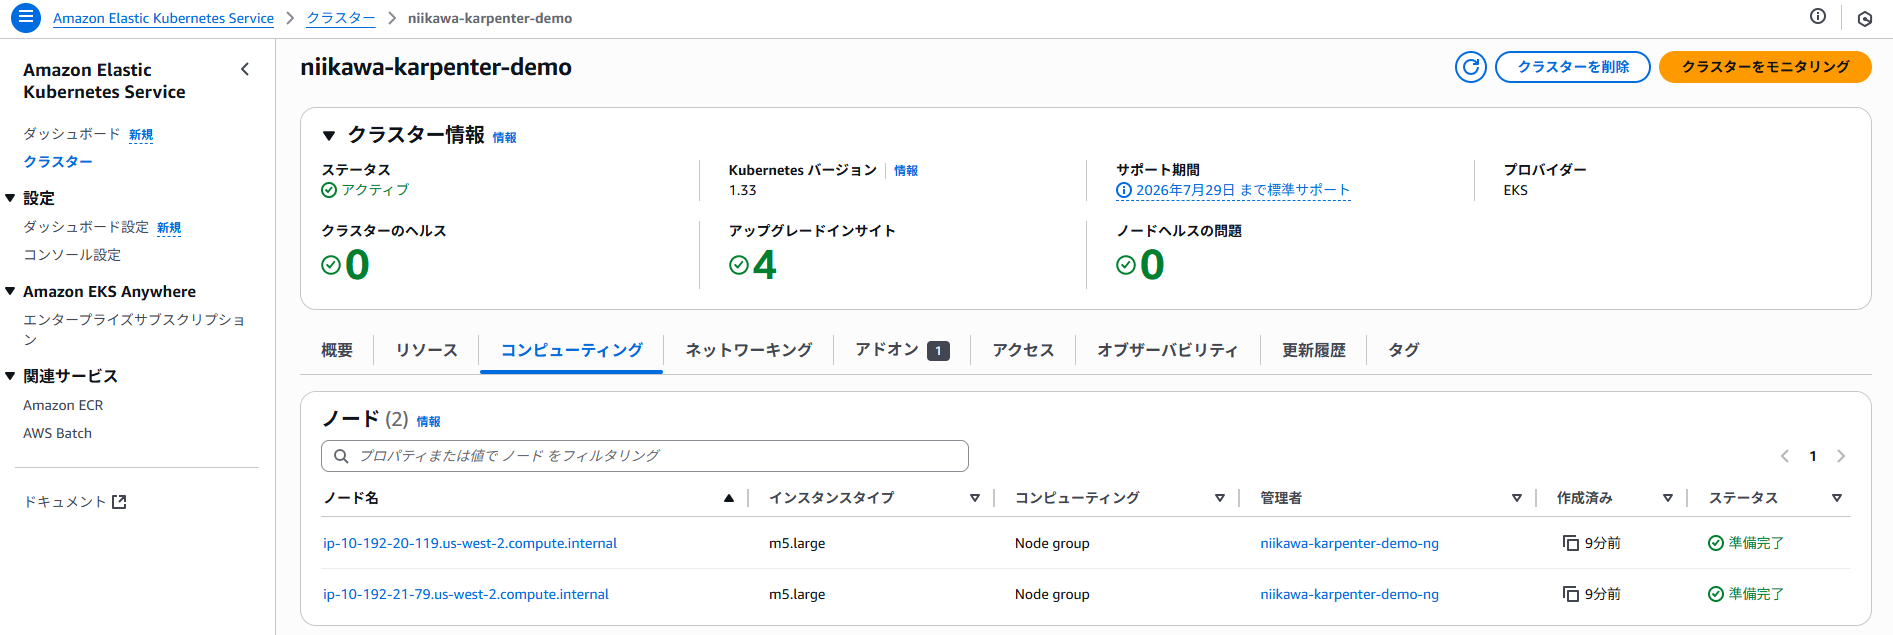1893x635 pixels.
Task: Collapse the Amazon EKS Anywhere sidebar group
Action: point(10,291)
